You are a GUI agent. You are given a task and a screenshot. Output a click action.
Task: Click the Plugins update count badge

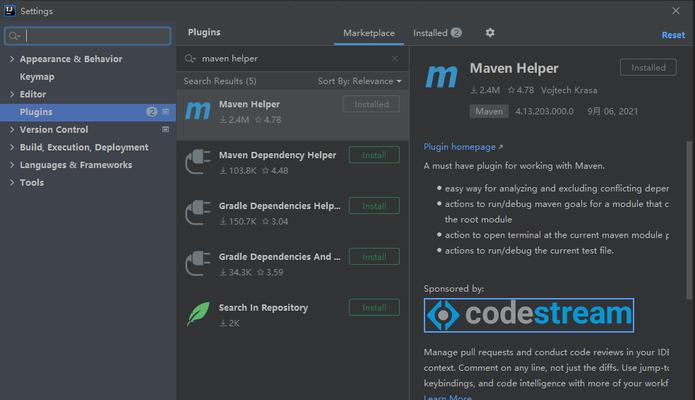(152, 112)
